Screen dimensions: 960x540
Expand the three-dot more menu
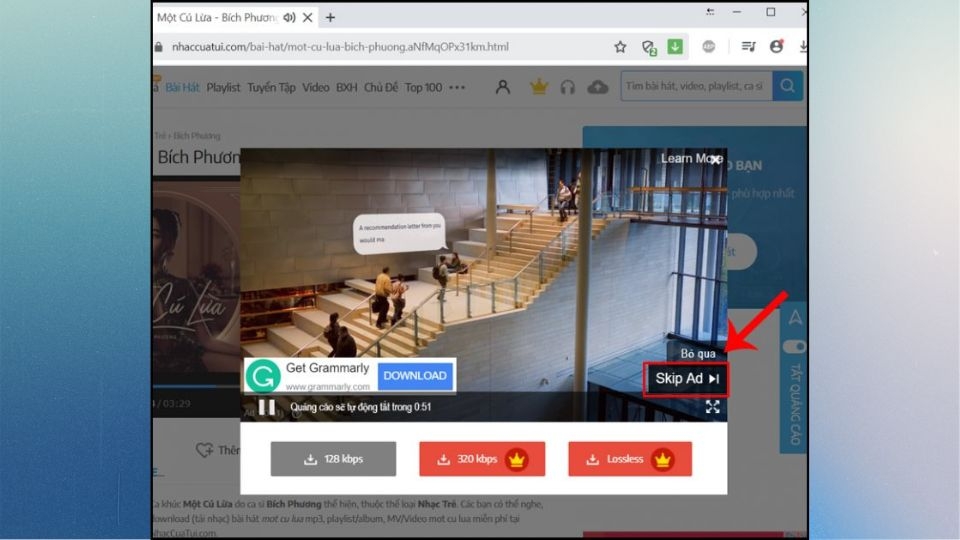(457, 87)
